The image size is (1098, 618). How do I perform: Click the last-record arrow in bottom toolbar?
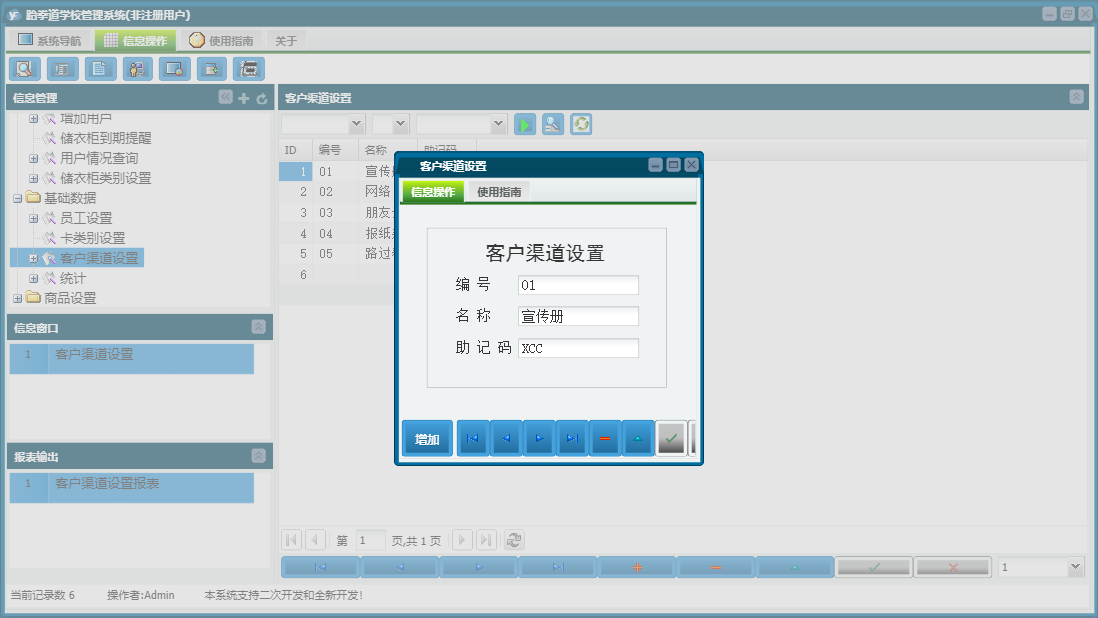(557, 567)
